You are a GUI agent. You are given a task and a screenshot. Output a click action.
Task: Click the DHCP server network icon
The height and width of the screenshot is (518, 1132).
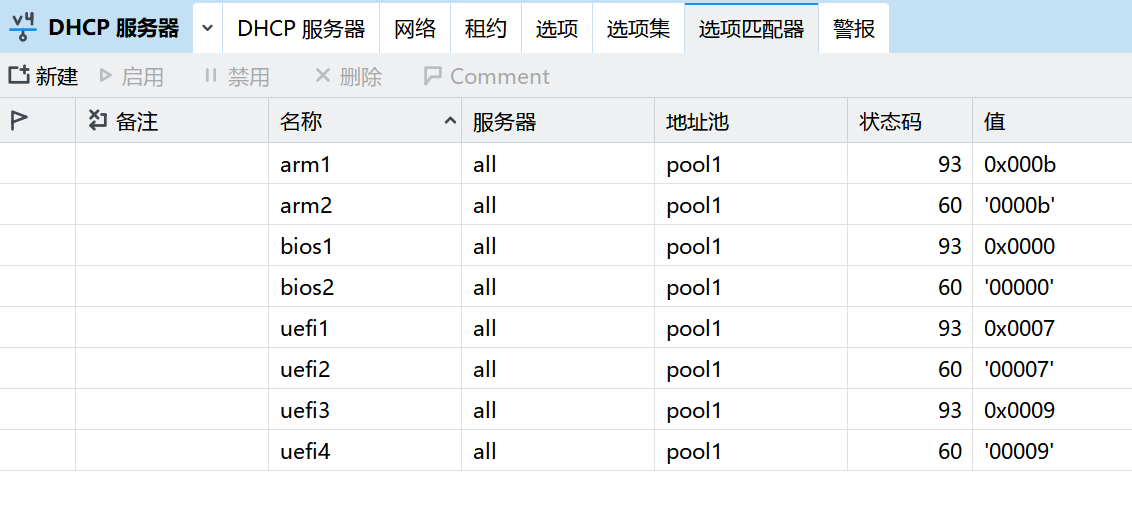(23, 28)
